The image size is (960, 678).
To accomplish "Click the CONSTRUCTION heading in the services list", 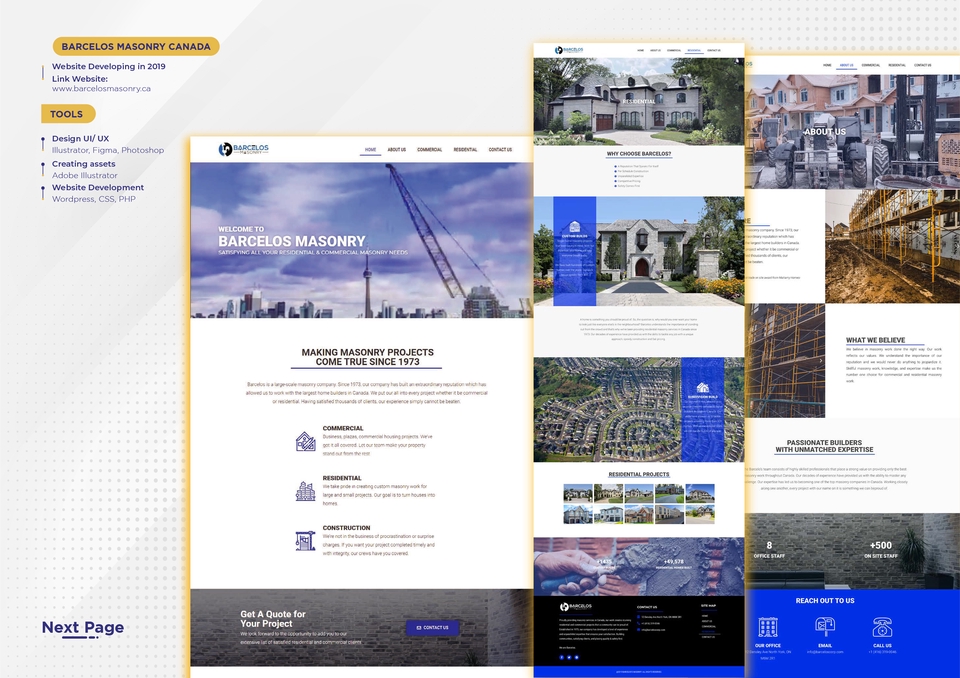I will click(x=346, y=528).
